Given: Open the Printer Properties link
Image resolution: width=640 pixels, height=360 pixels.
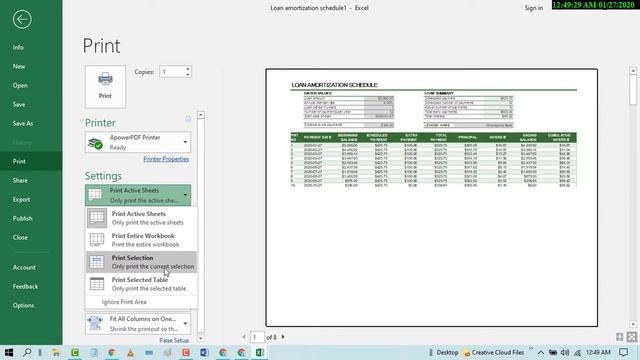Looking at the screenshot, I should click(x=166, y=159).
